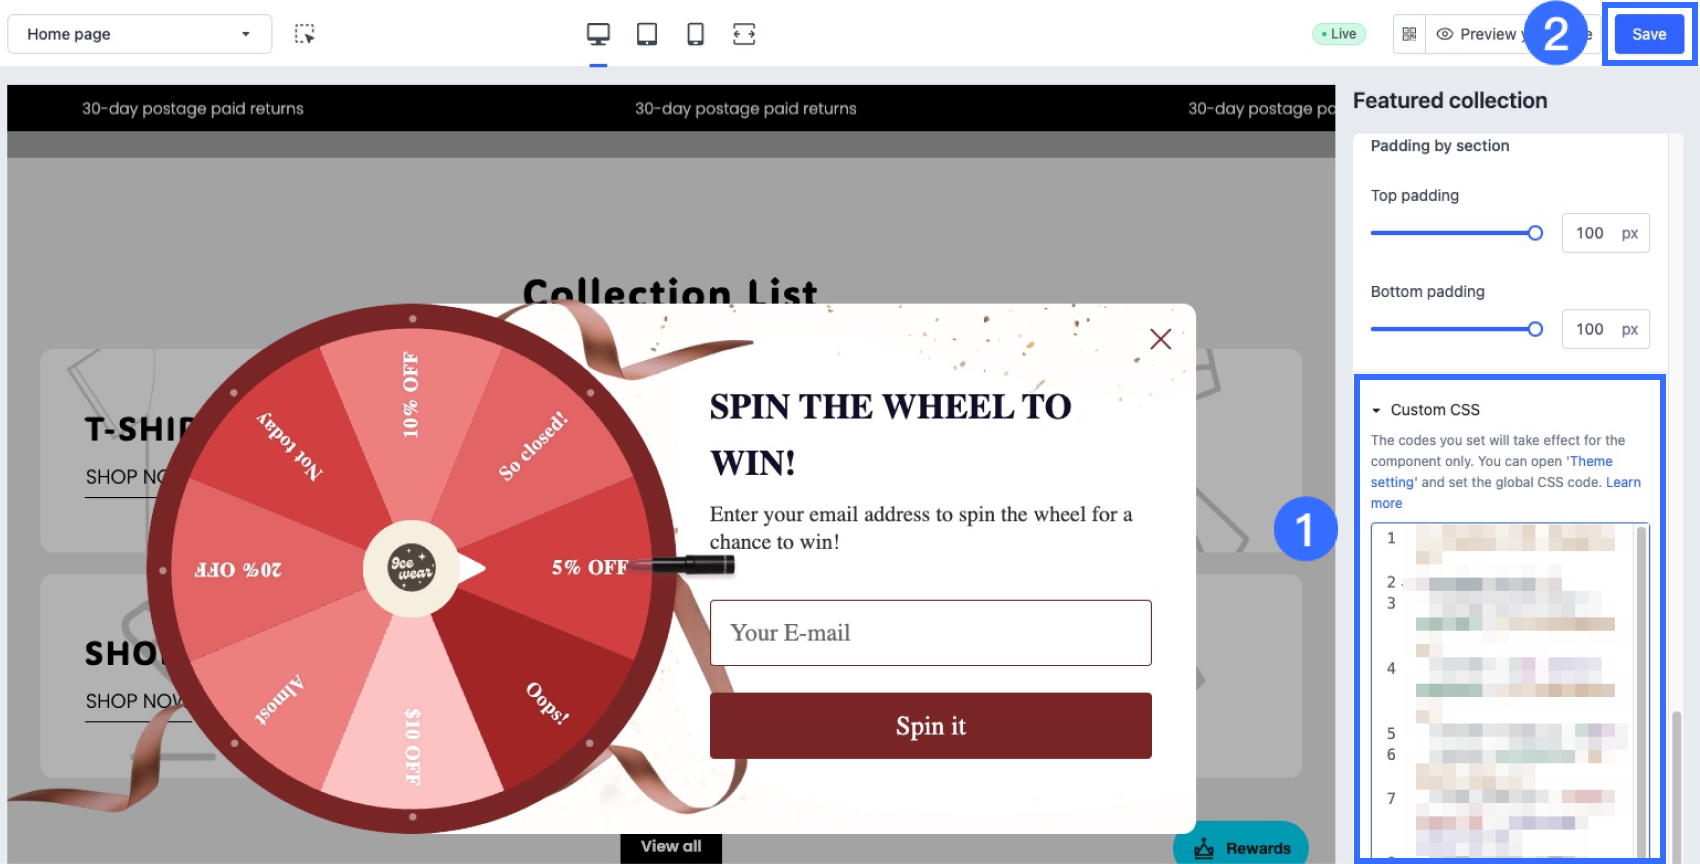Click the View all button
The height and width of the screenshot is (864, 1700).
[671, 847]
